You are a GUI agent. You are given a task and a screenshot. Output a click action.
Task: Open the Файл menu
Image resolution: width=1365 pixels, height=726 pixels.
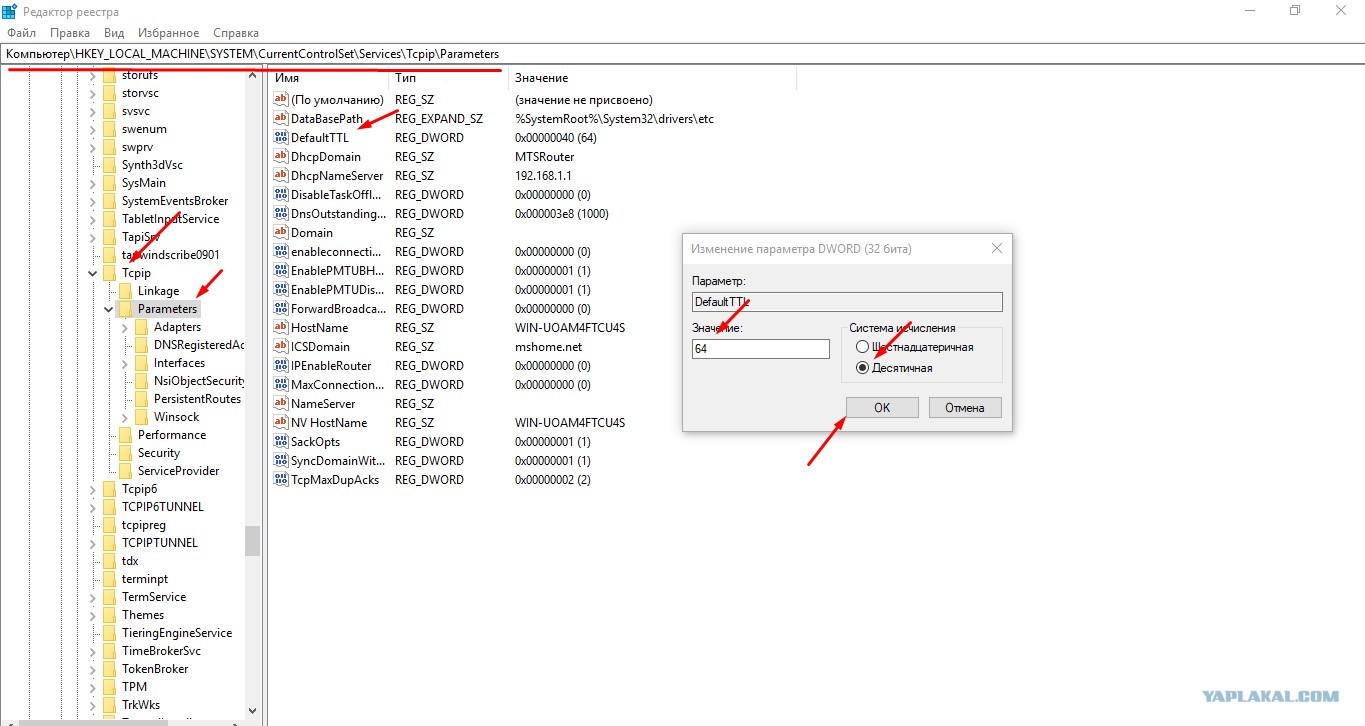[x=21, y=33]
